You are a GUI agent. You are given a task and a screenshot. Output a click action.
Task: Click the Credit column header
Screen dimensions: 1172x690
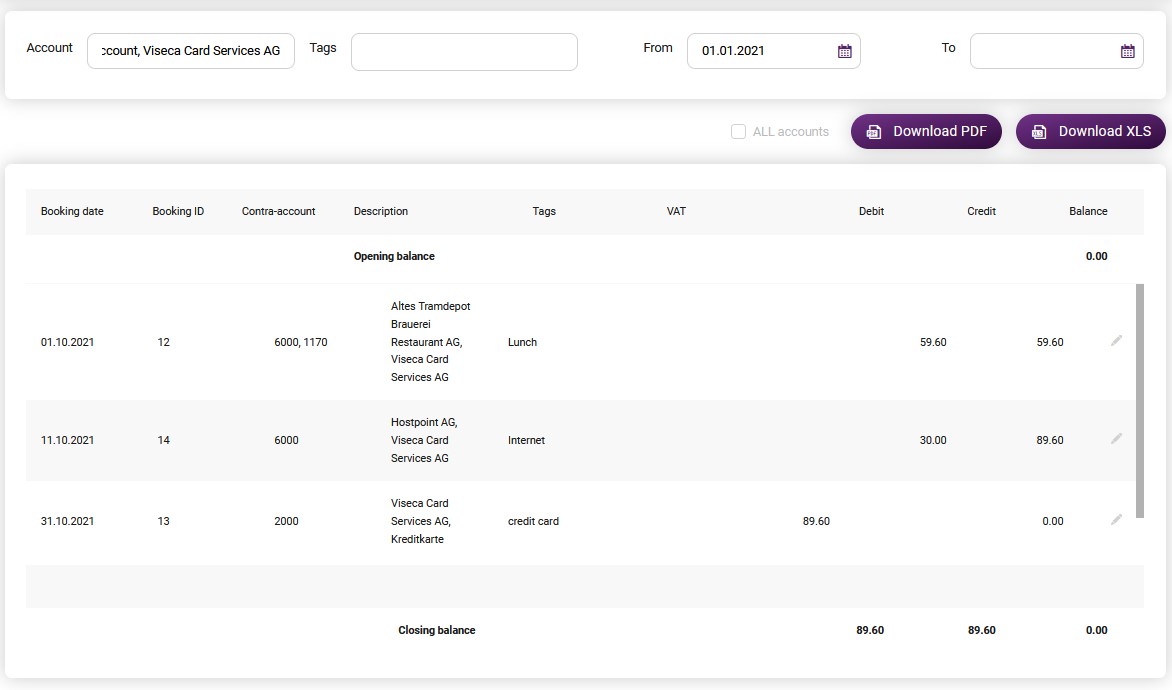tap(981, 212)
